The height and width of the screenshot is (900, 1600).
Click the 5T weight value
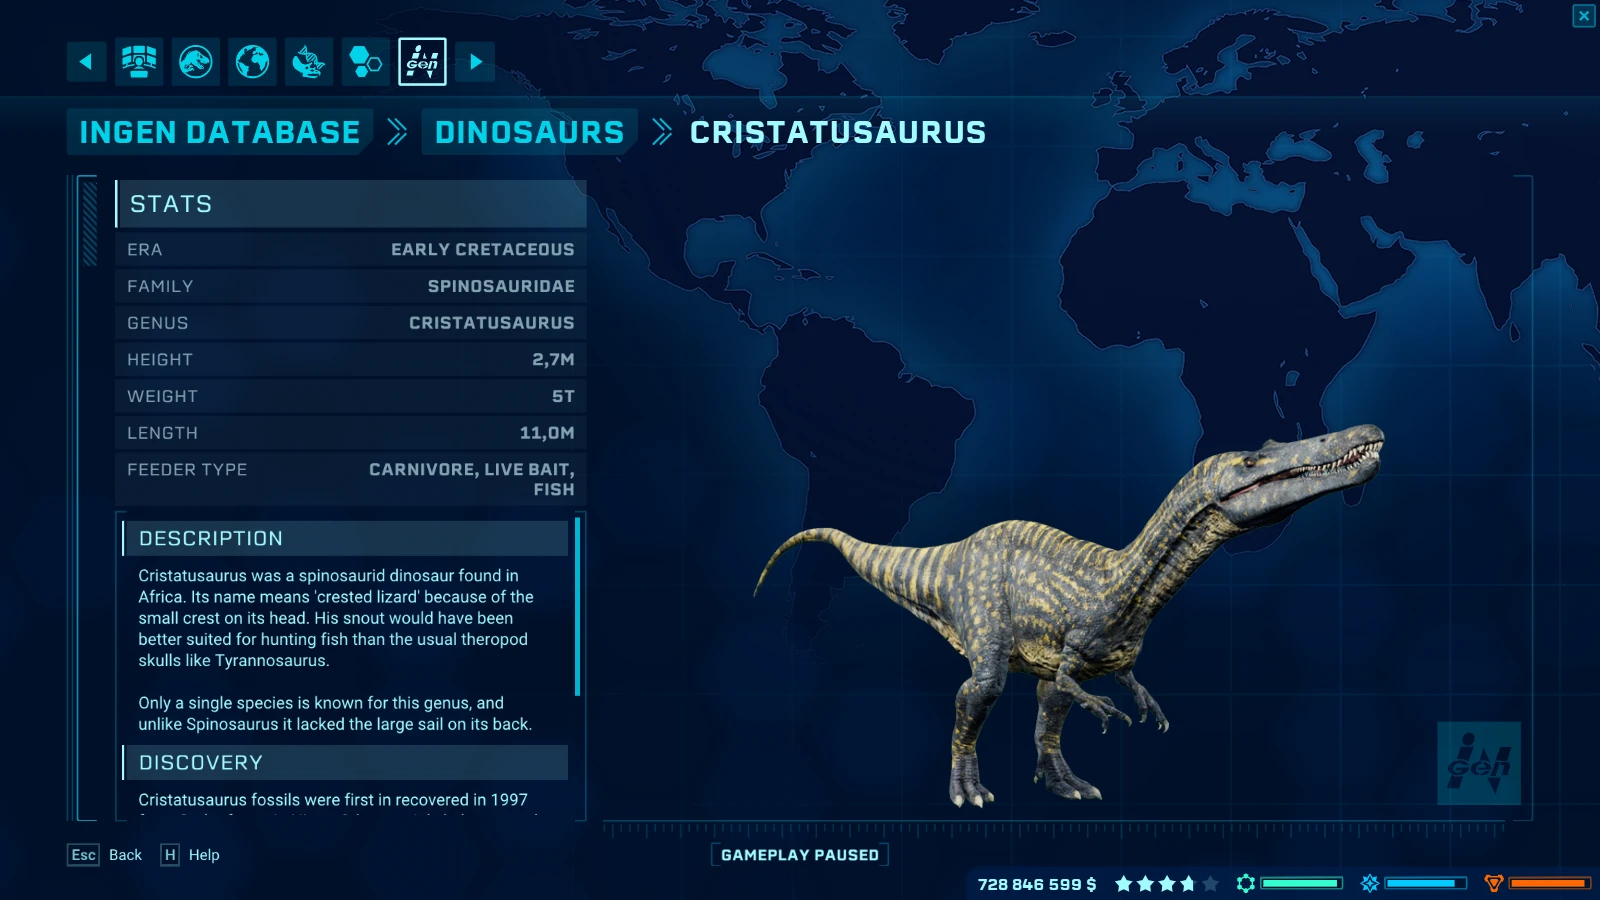coord(563,397)
